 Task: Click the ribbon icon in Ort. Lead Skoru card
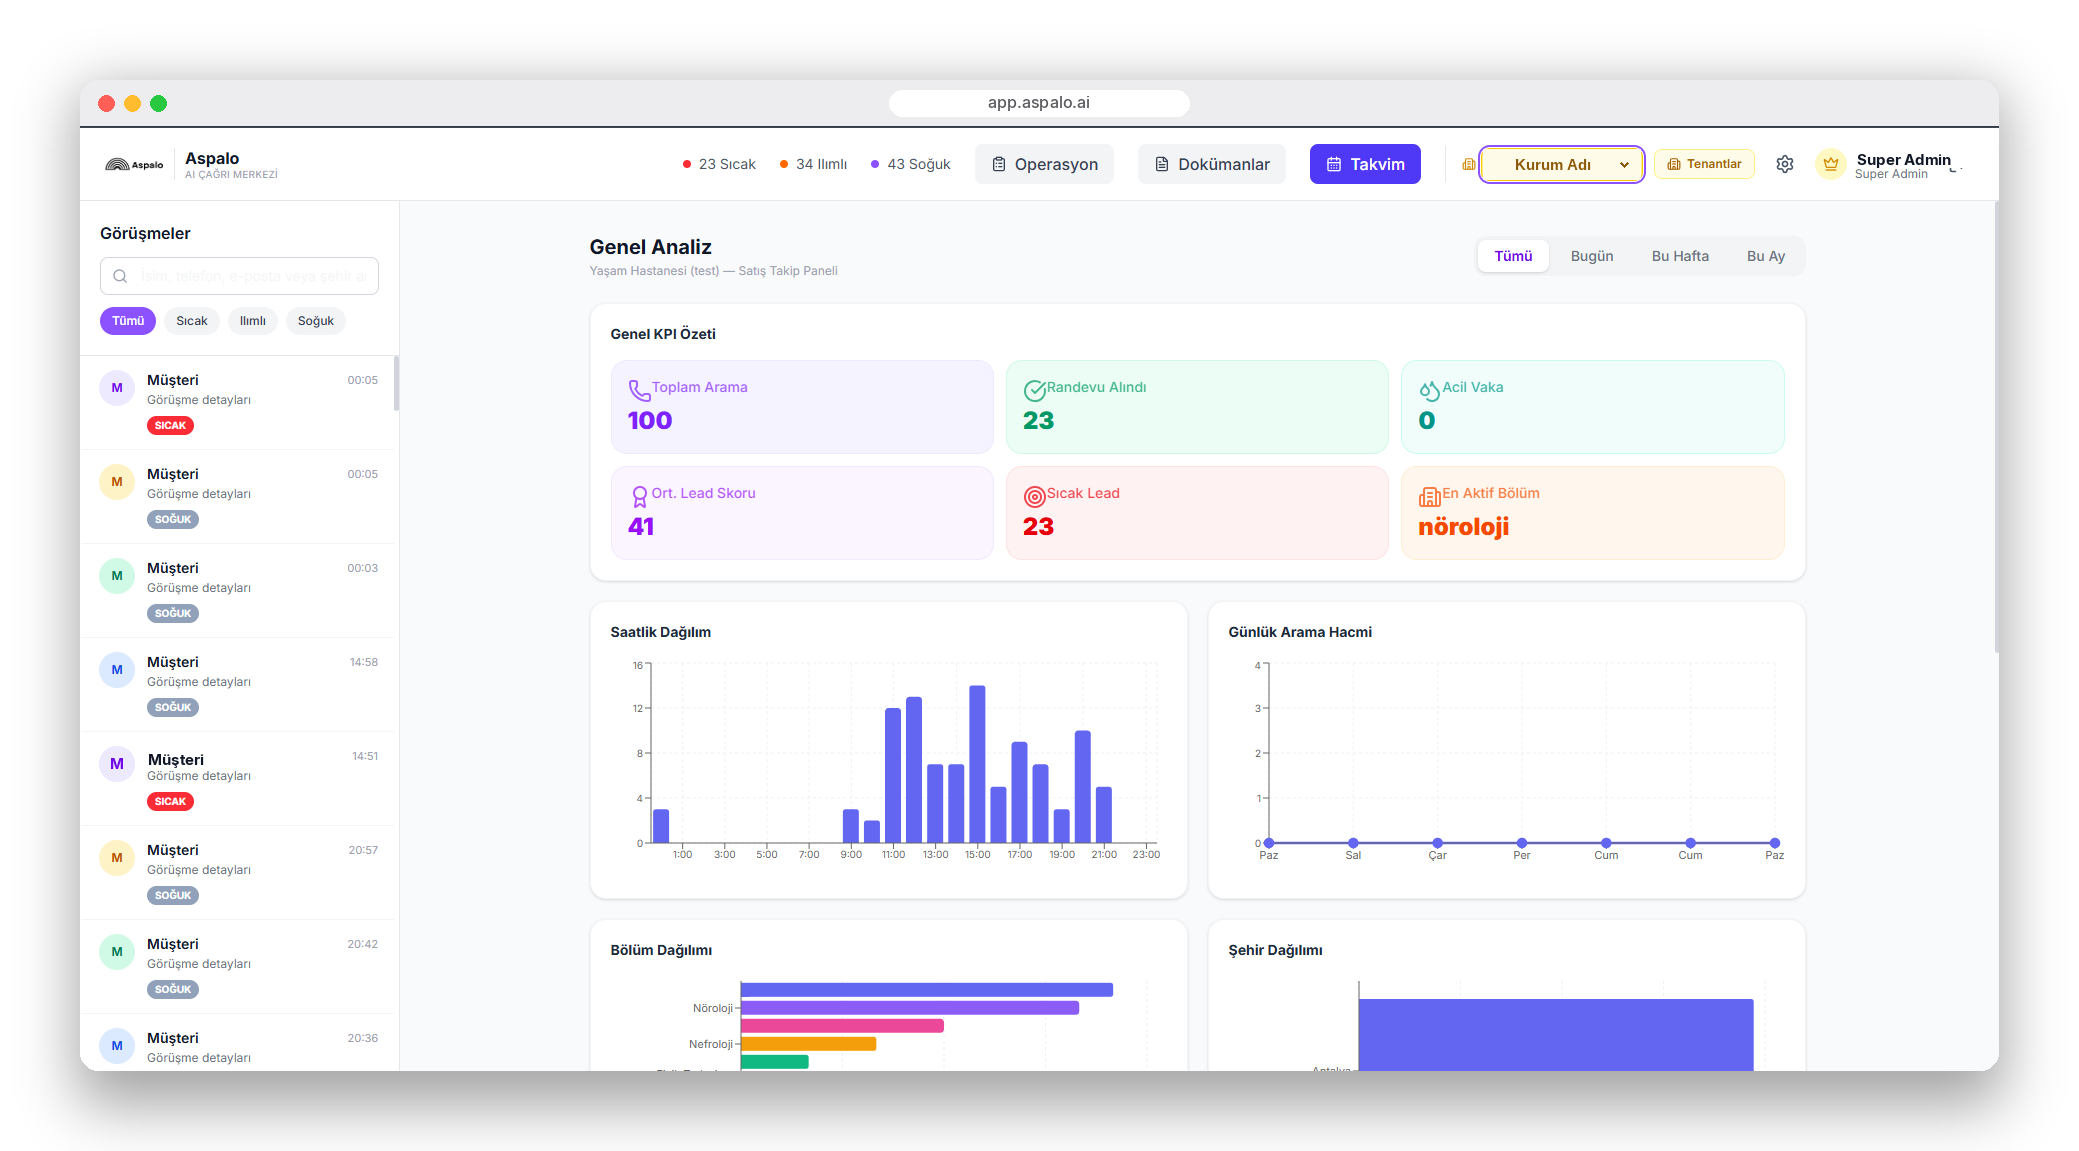[639, 496]
